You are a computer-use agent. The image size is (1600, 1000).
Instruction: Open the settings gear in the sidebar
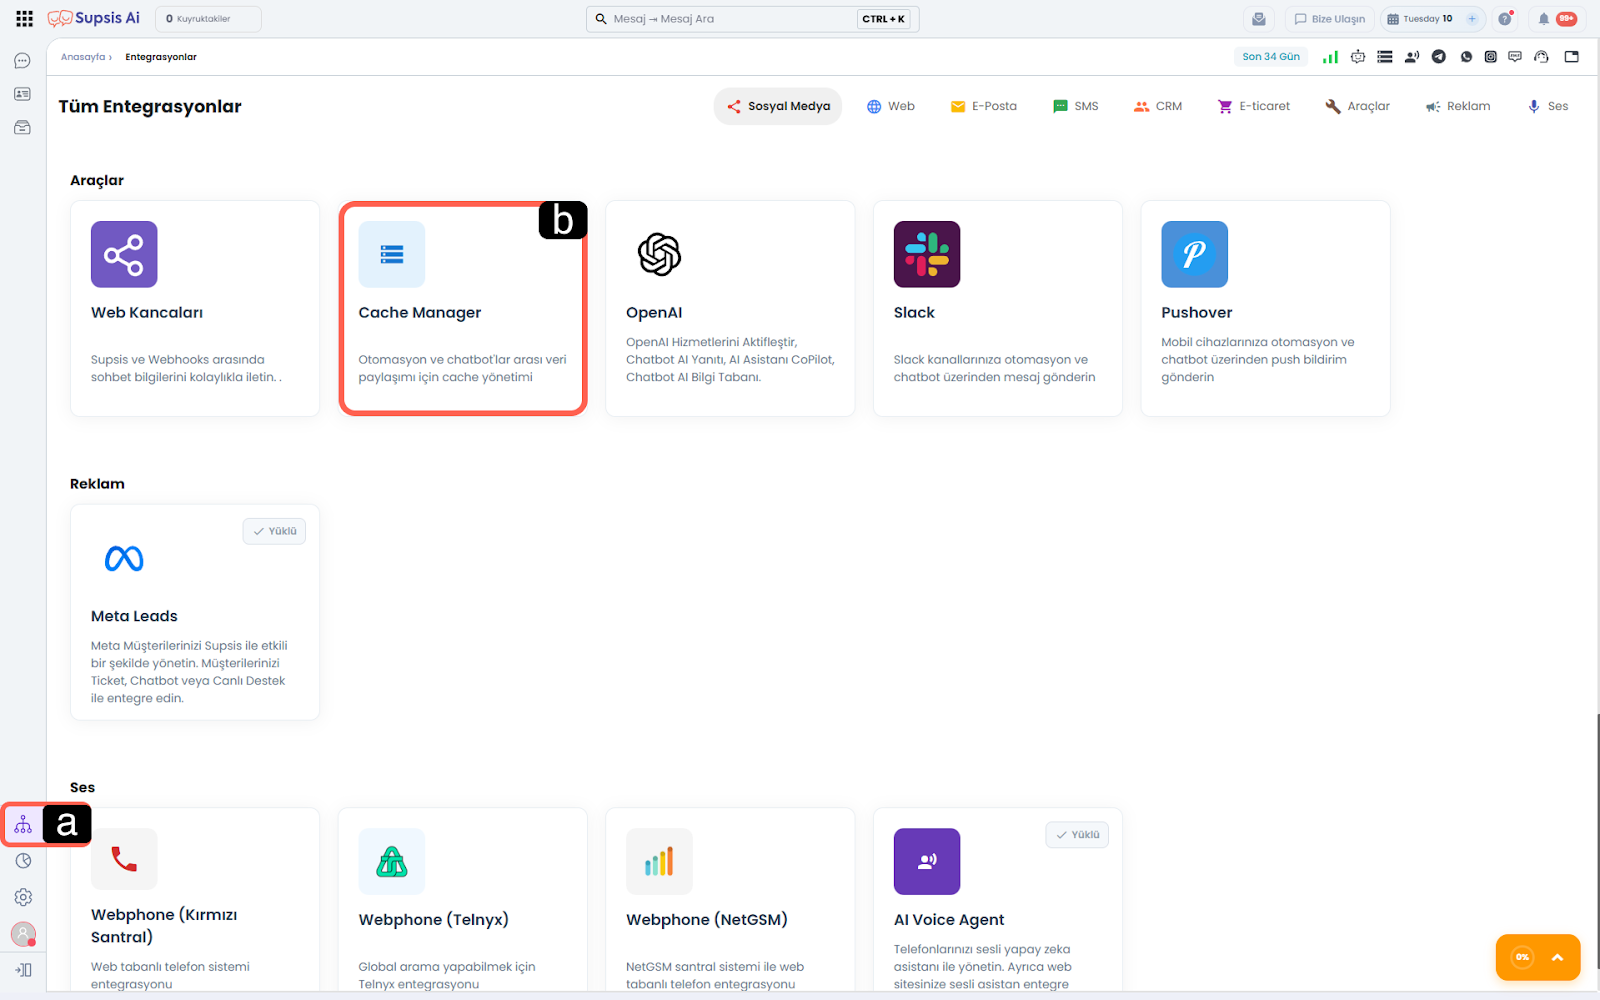23,898
